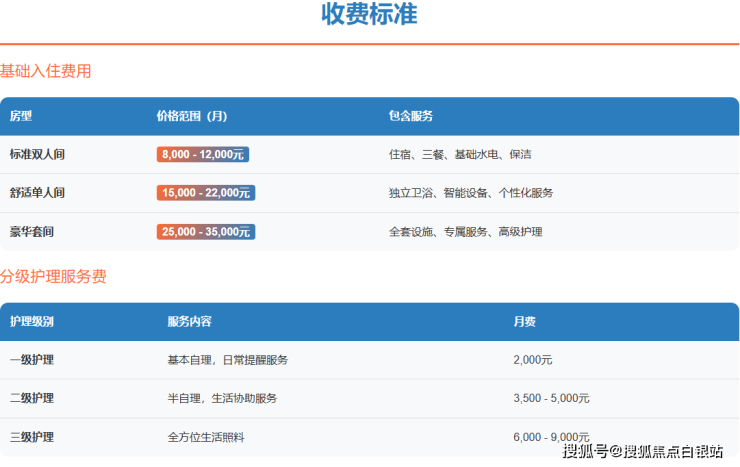Select the 一级护理 care level row

pos(32,360)
